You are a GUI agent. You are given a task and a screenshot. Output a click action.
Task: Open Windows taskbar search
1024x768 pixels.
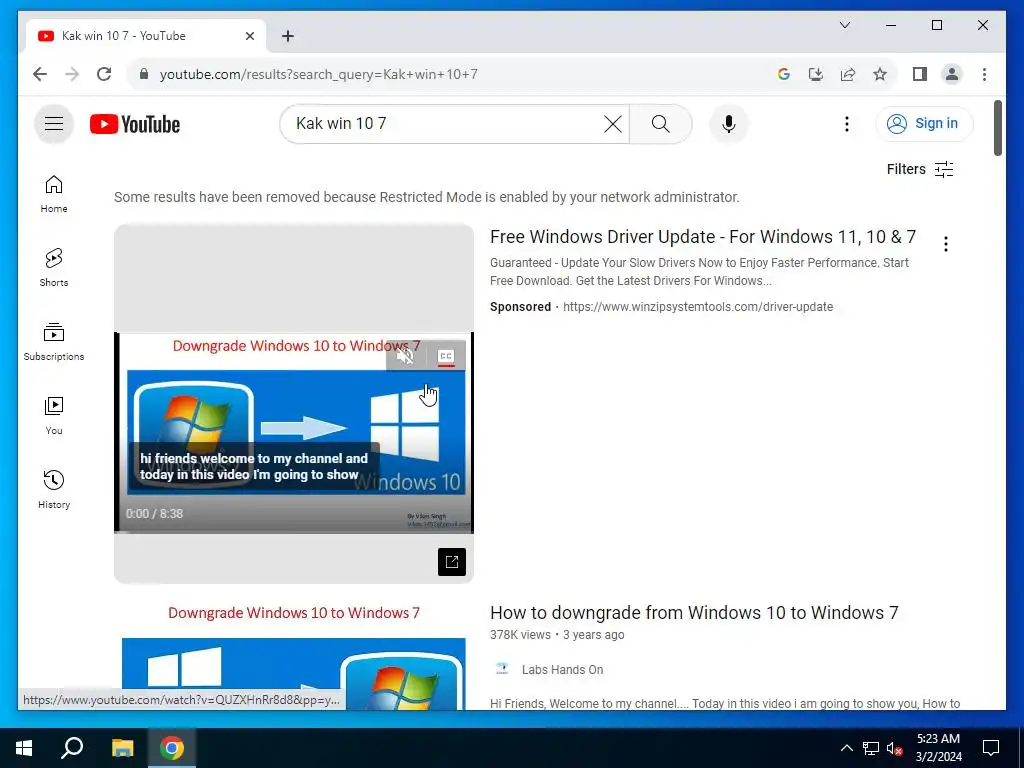point(72,748)
